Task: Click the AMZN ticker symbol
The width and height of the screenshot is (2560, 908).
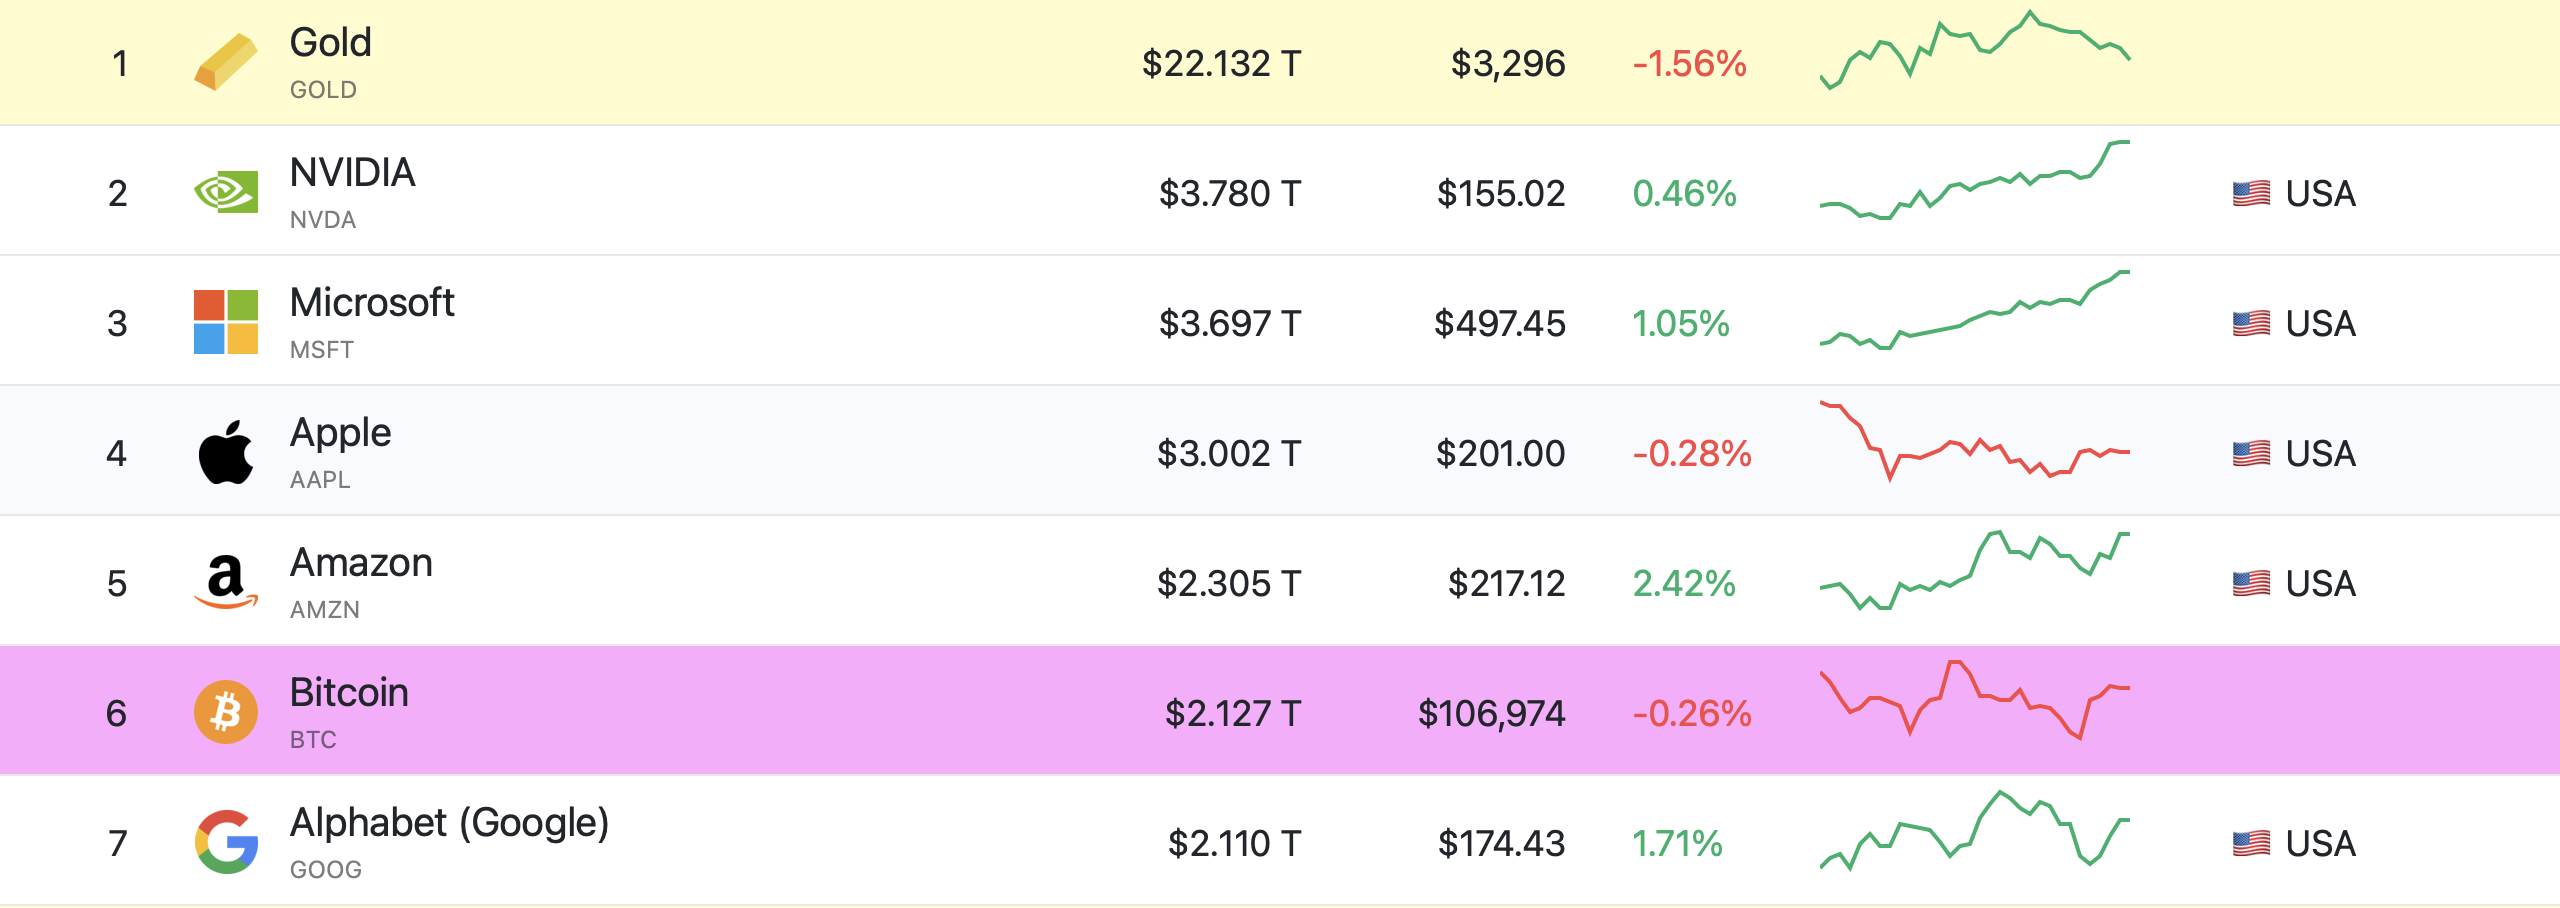Action: (x=324, y=610)
